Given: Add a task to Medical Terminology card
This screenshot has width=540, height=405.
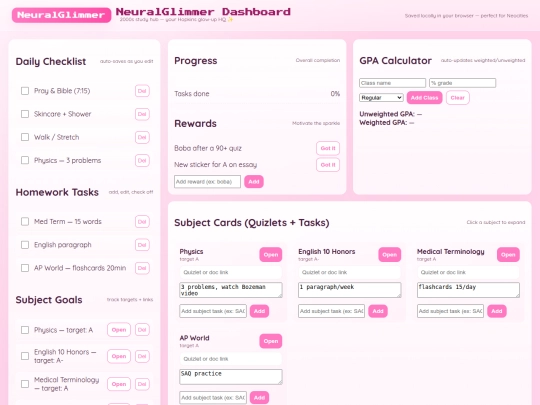Looking at the screenshot, I should [497, 311].
